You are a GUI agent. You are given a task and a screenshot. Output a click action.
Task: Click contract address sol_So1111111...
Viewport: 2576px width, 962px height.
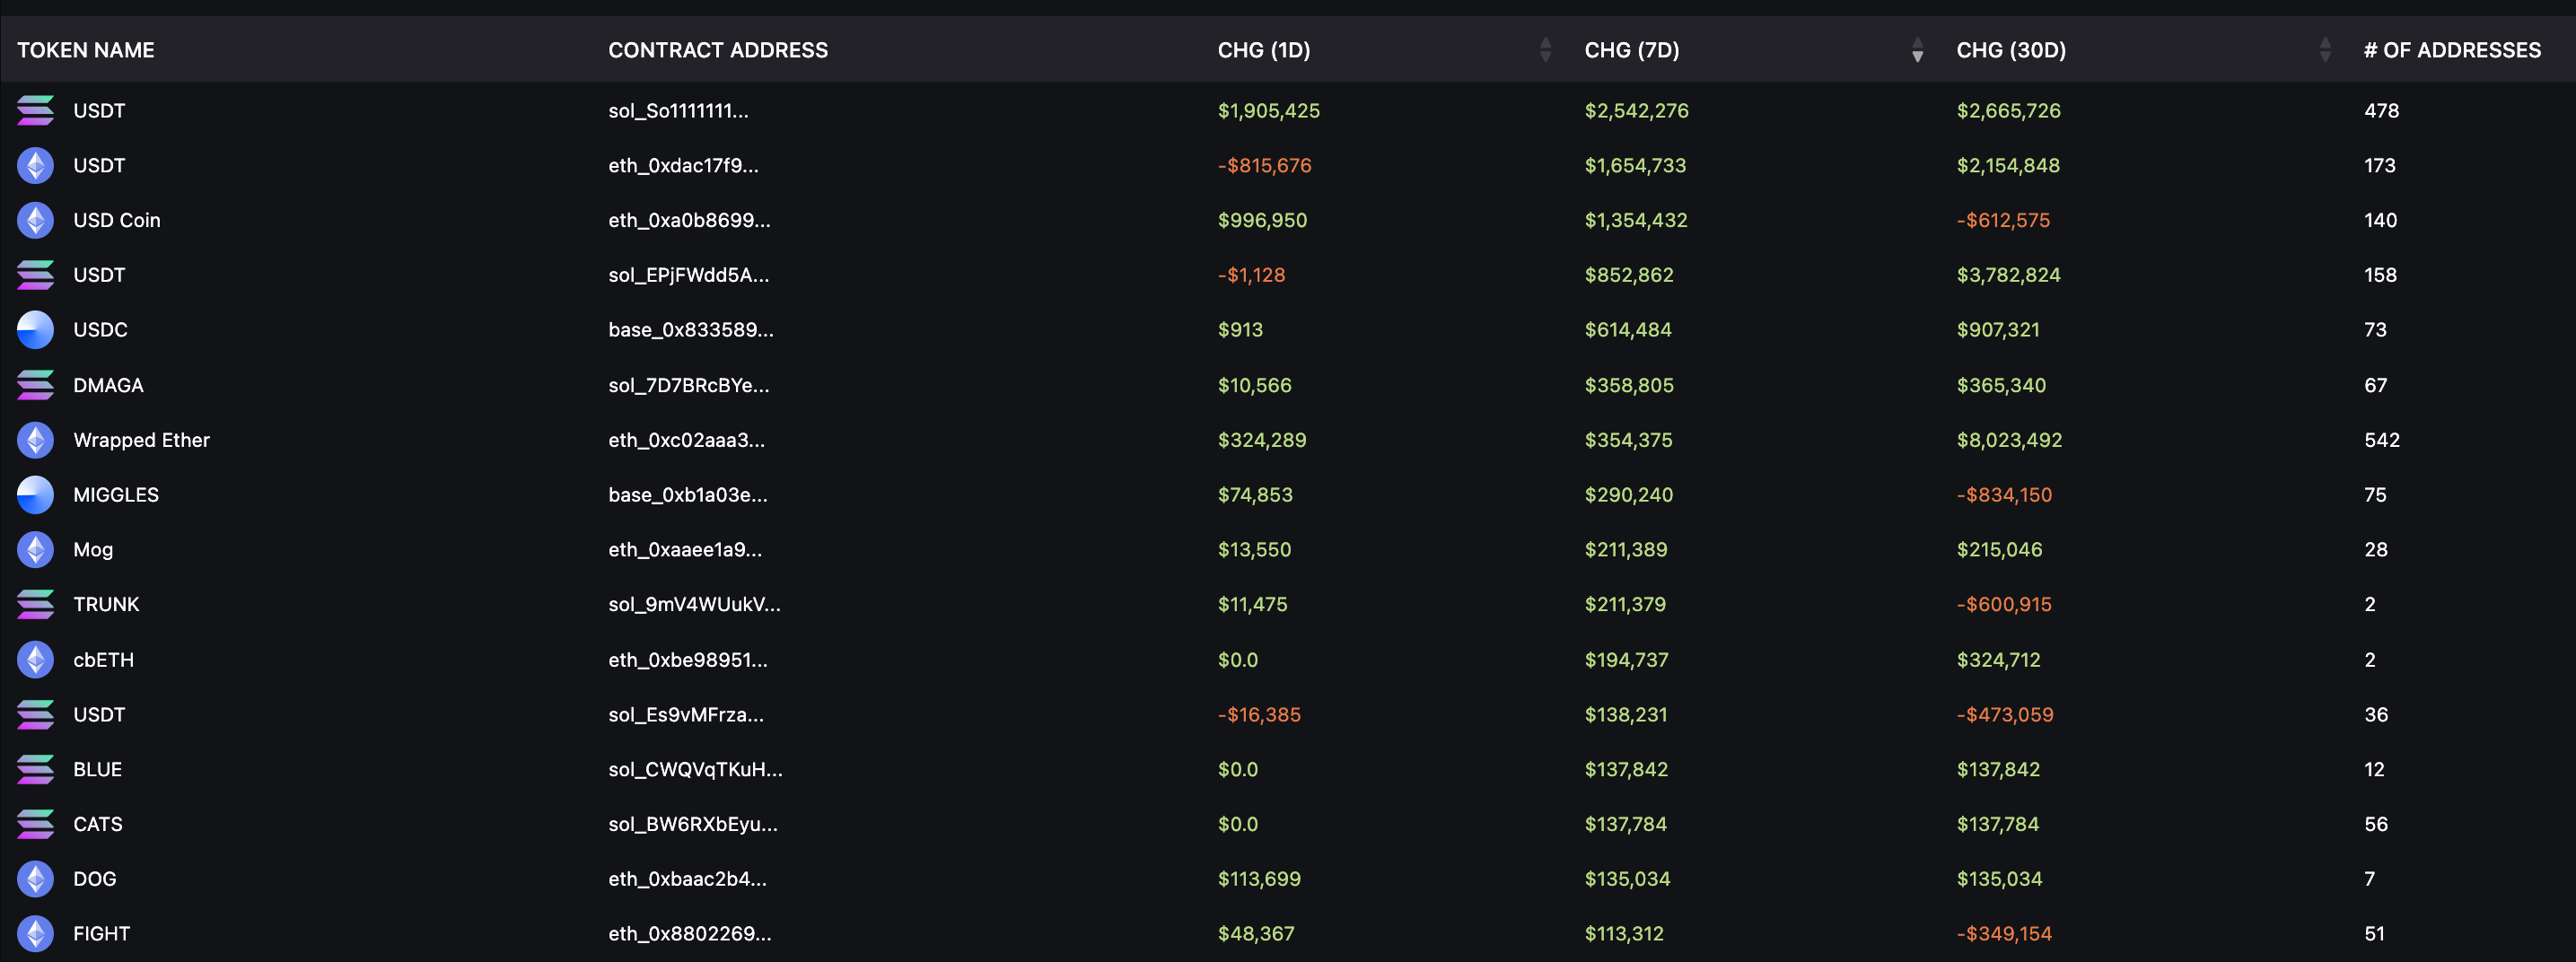[678, 111]
